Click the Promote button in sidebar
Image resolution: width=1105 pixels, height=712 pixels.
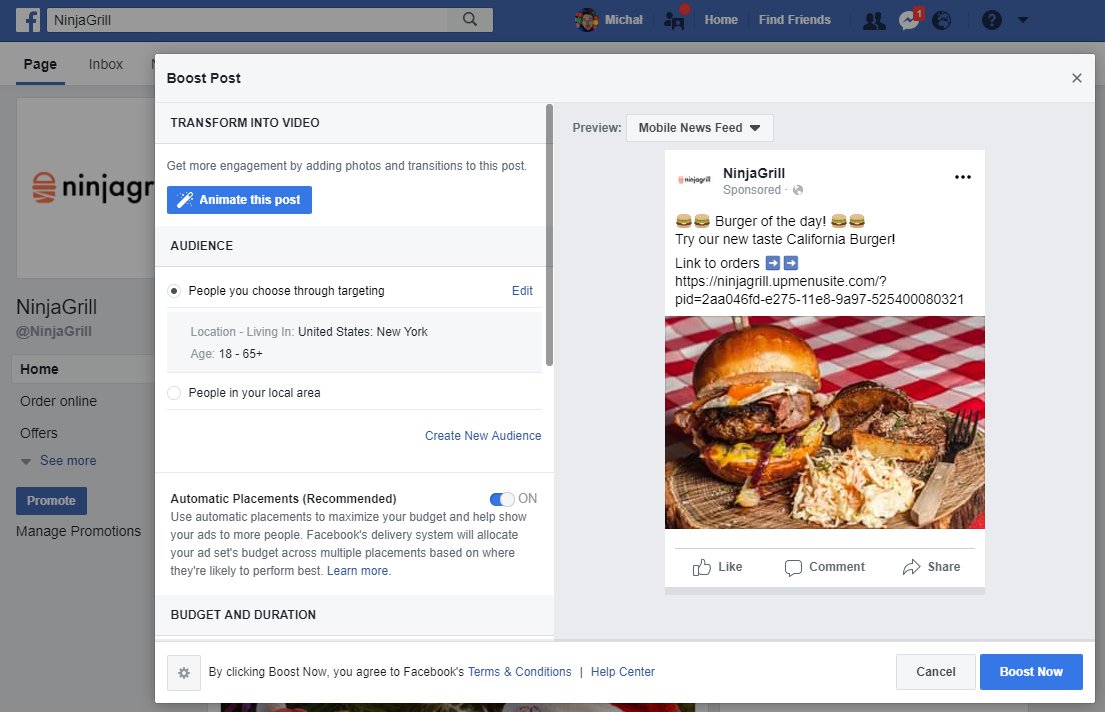[51, 501]
